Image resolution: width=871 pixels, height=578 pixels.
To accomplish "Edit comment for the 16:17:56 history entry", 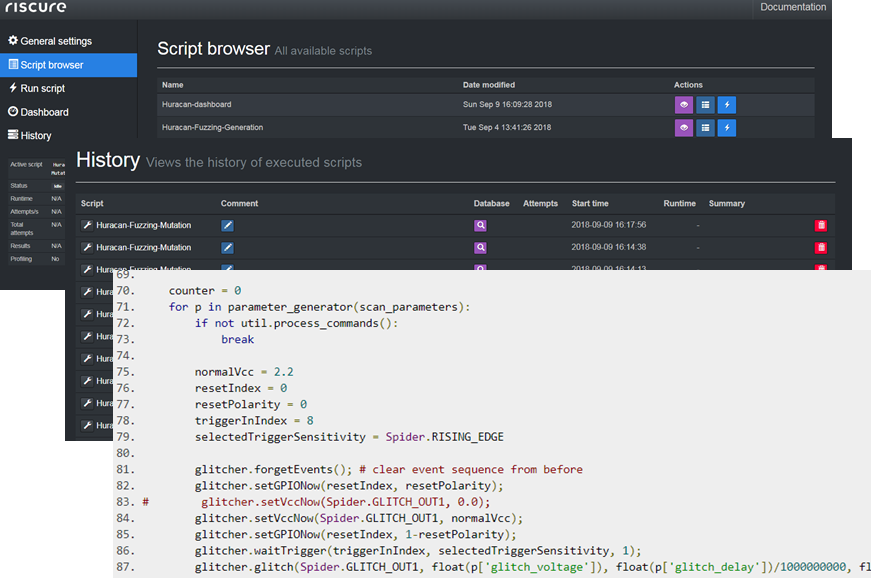I will click(228, 225).
